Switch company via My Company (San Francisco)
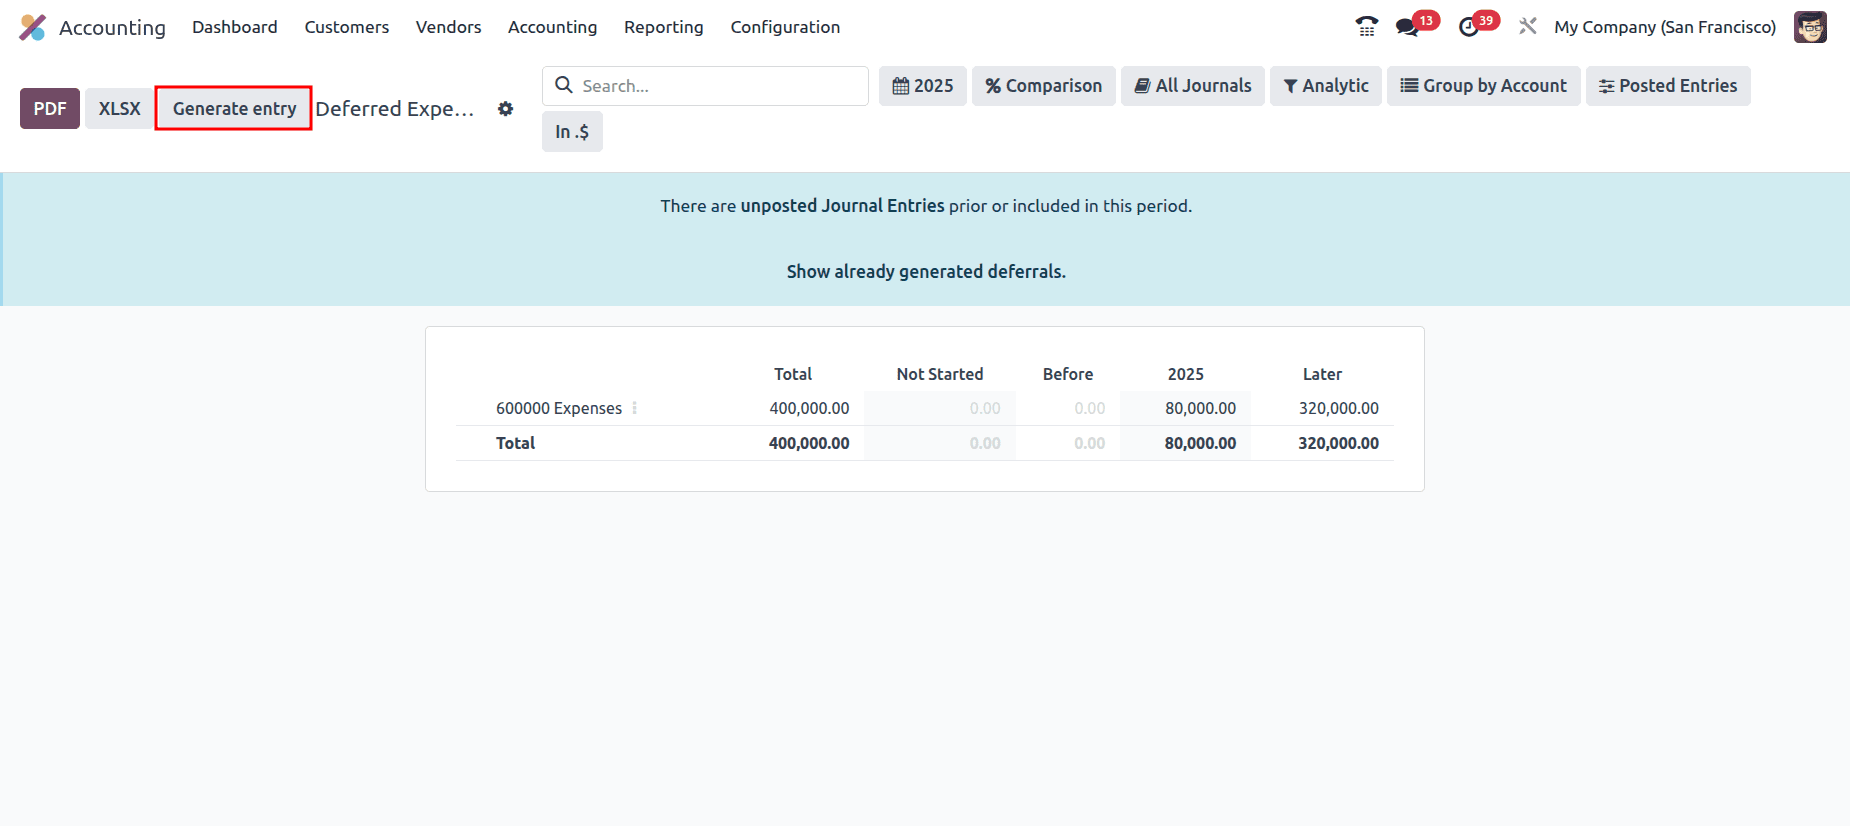This screenshot has width=1850, height=826. tap(1665, 27)
